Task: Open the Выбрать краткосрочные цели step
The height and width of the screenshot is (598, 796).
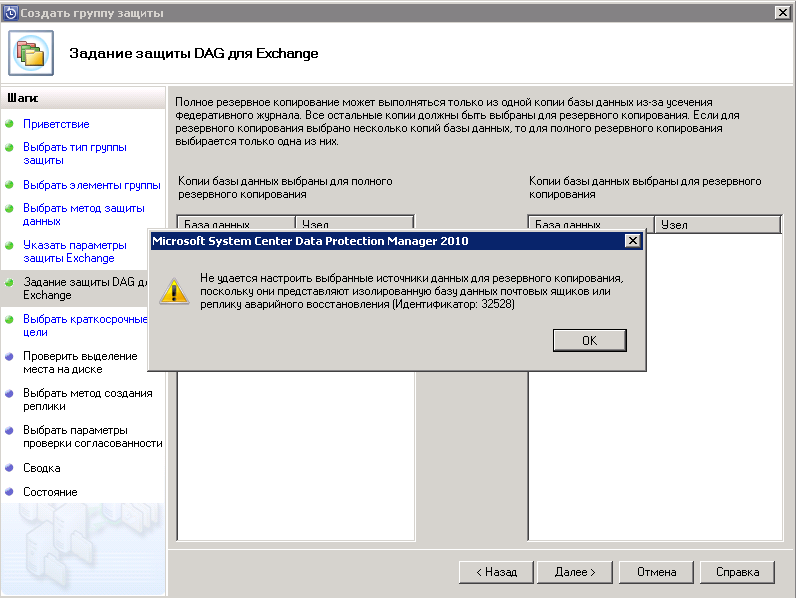Action: pyautogui.click(x=85, y=325)
